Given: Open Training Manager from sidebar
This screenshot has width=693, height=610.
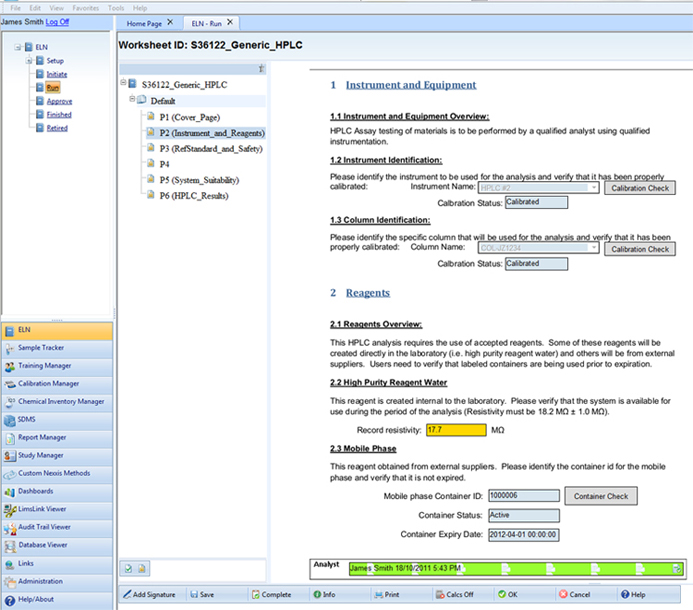Looking at the screenshot, I should (57, 366).
